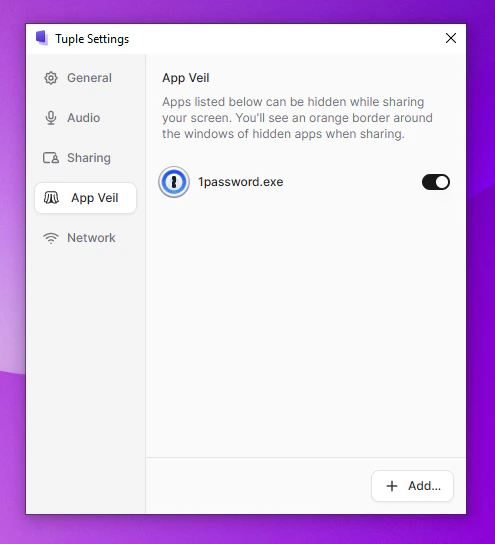Close the Tuple Settings window
This screenshot has height=544, width=495.
click(451, 38)
